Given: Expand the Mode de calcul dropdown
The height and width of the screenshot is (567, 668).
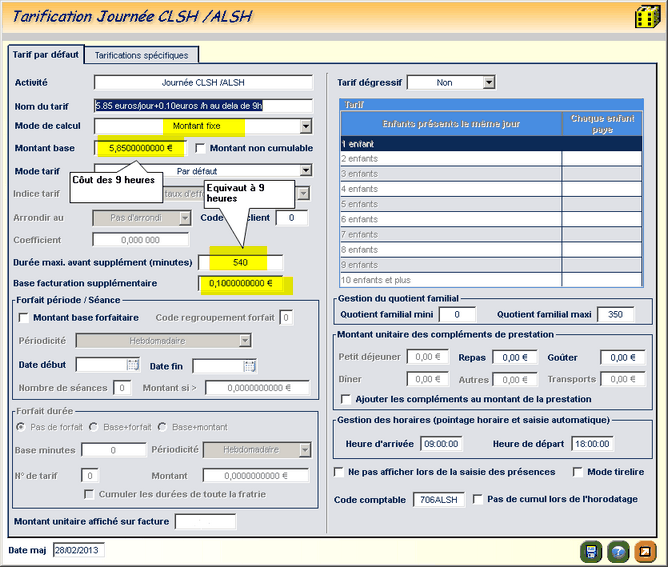Looking at the screenshot, I should pyautogui.click(x=306, y=127).
